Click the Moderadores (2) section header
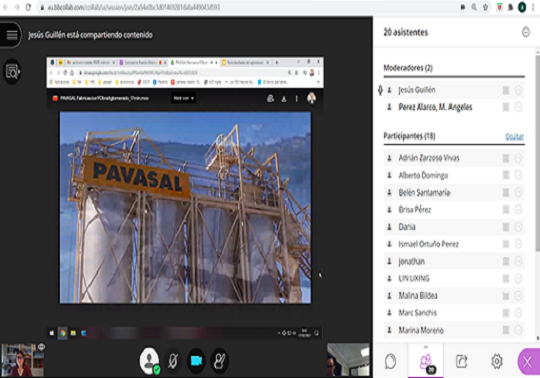 coord(408,68)
